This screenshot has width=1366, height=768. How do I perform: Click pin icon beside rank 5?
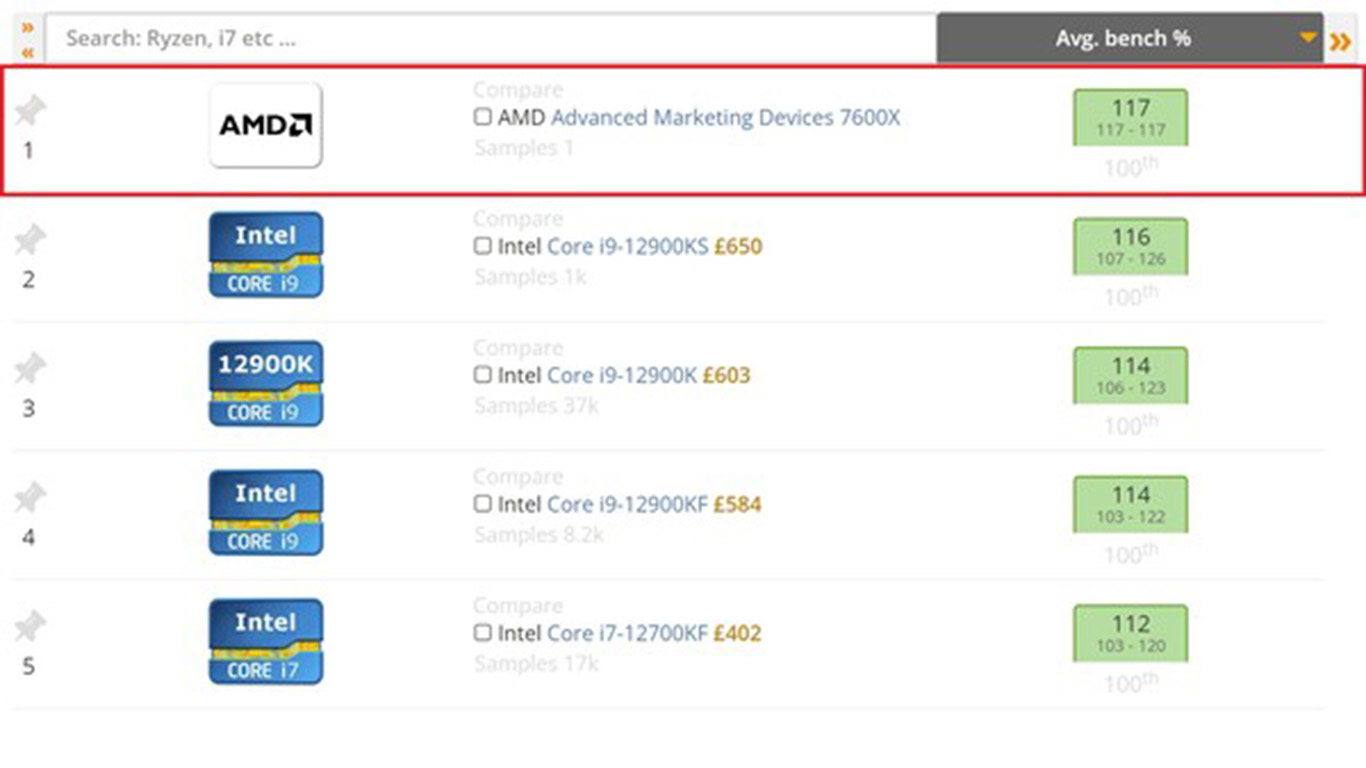(30, 626)
